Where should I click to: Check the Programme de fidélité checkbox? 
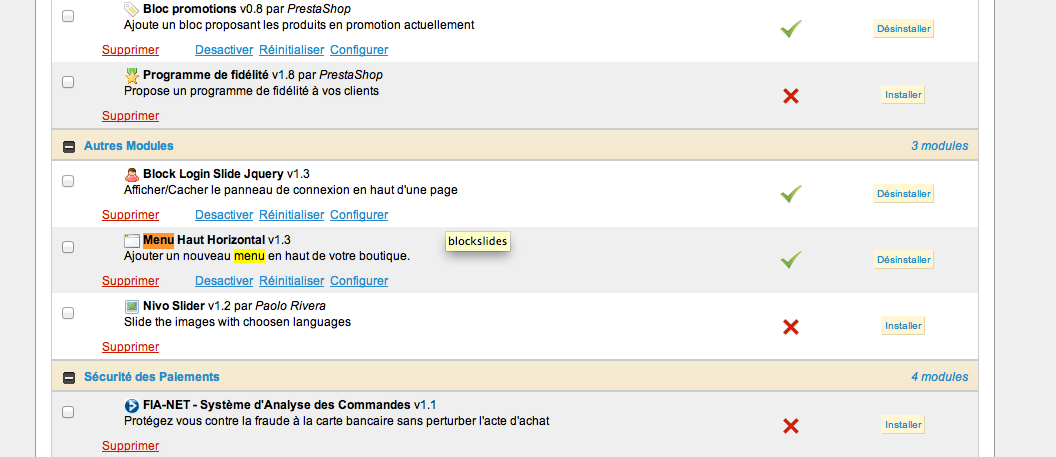(x=68, y=82)
